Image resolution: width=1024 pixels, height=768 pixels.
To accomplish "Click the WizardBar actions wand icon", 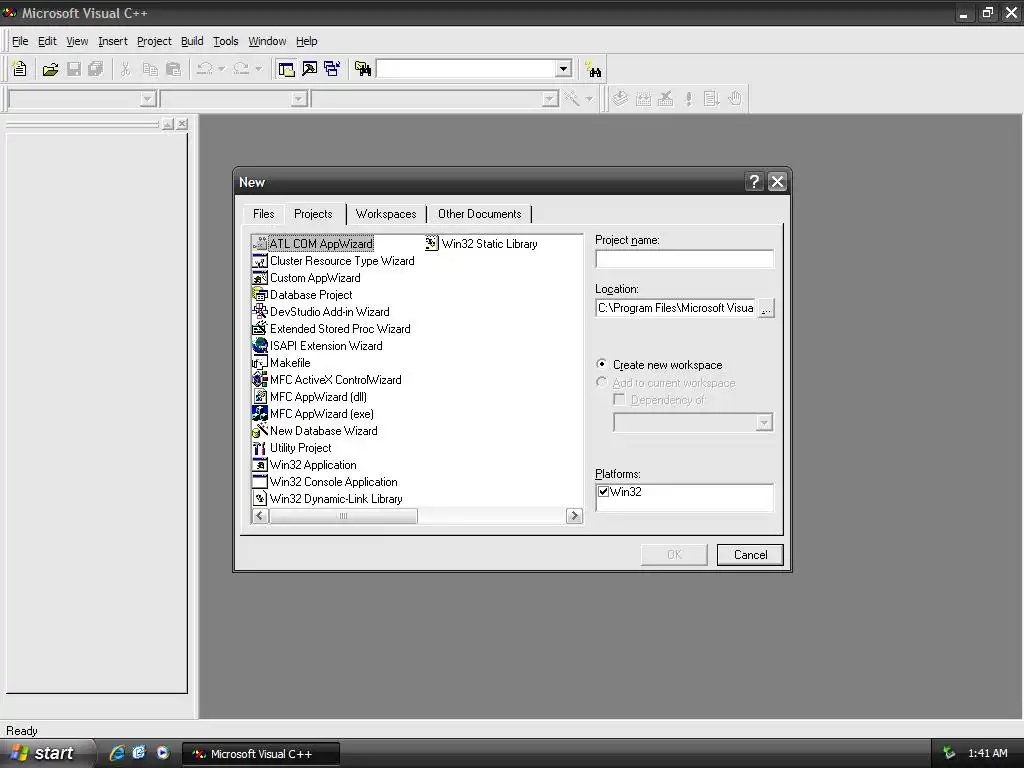I will pos(572,99).
